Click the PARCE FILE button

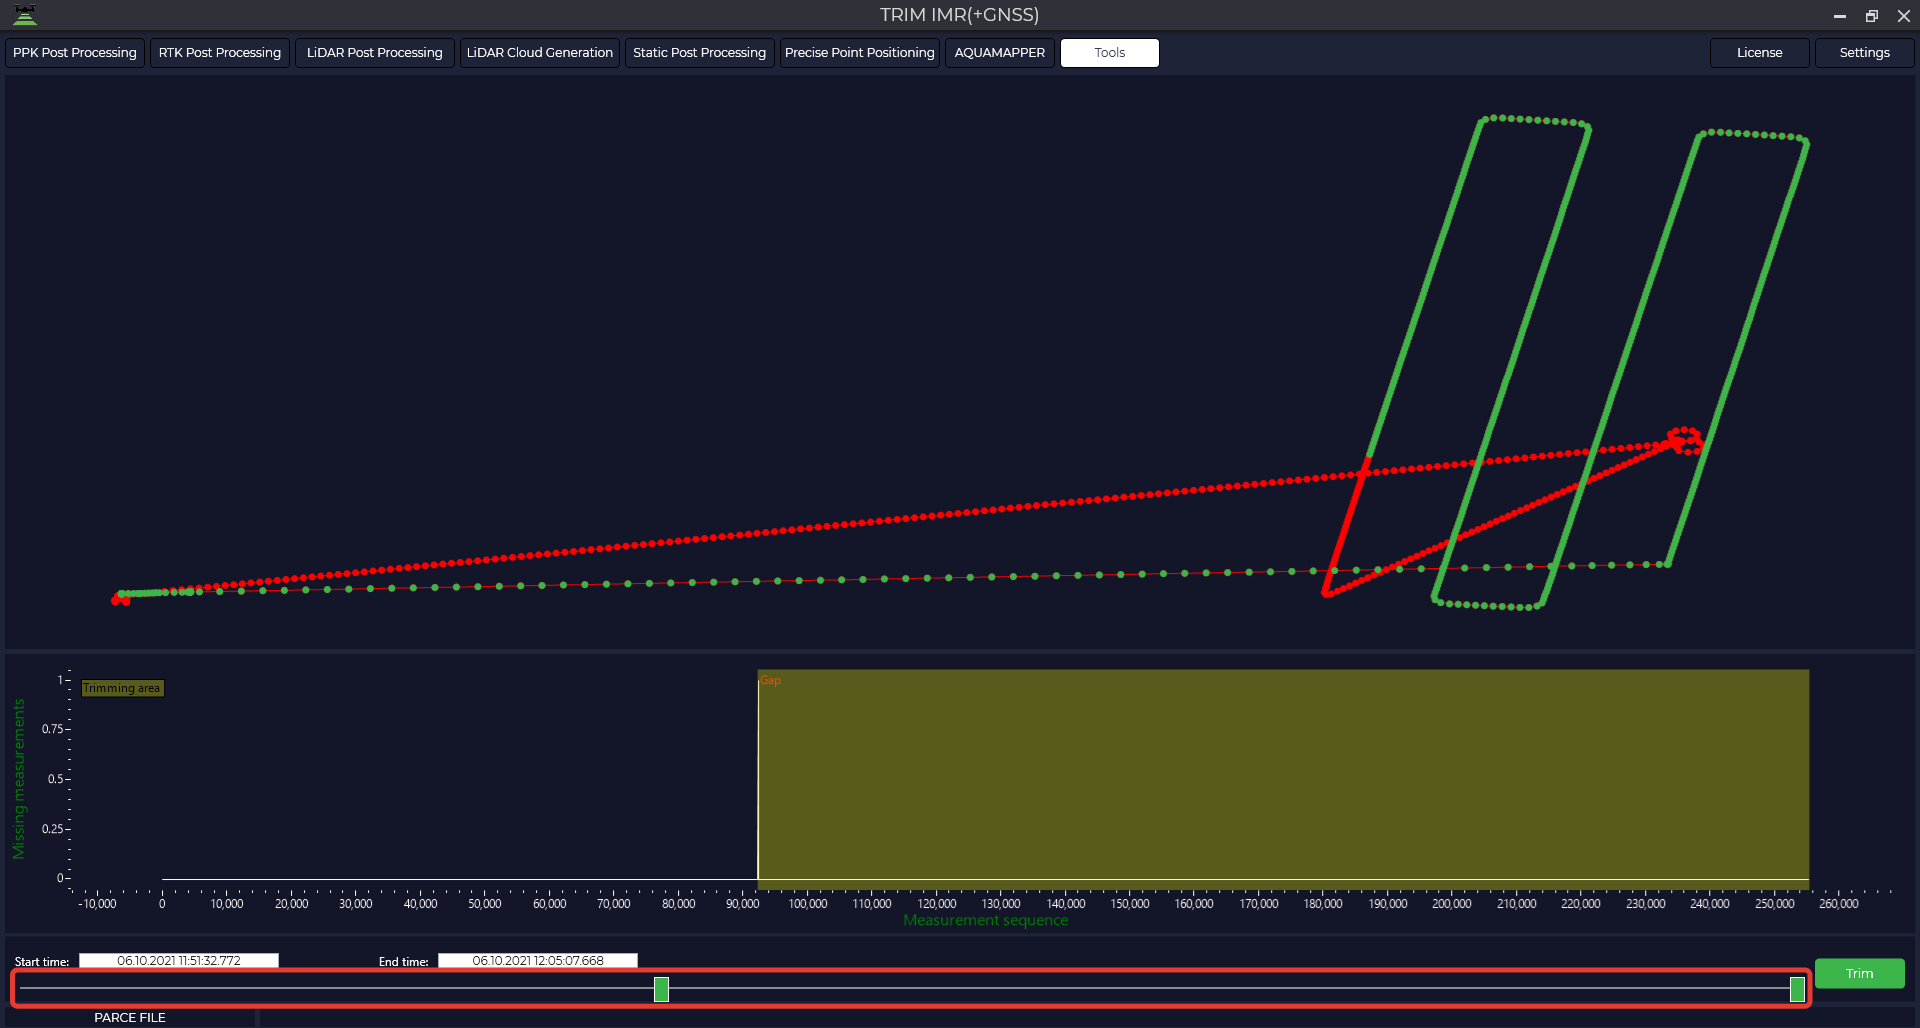[x=130, y=1018]
